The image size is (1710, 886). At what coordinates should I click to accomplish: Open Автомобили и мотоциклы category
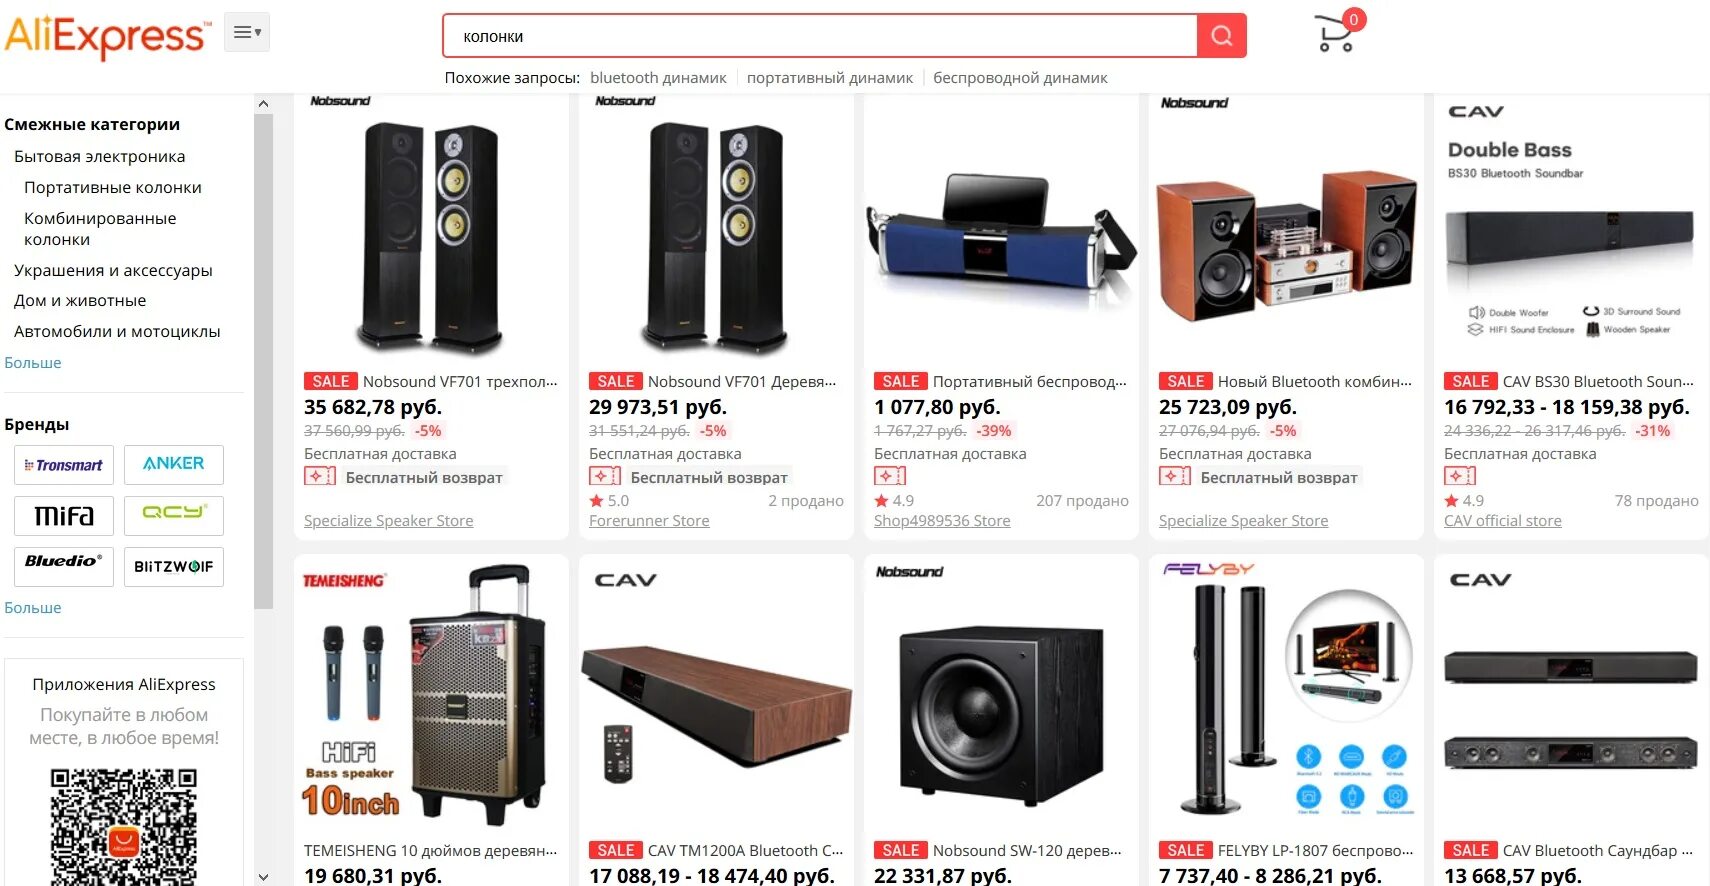[x=117, y=332]
